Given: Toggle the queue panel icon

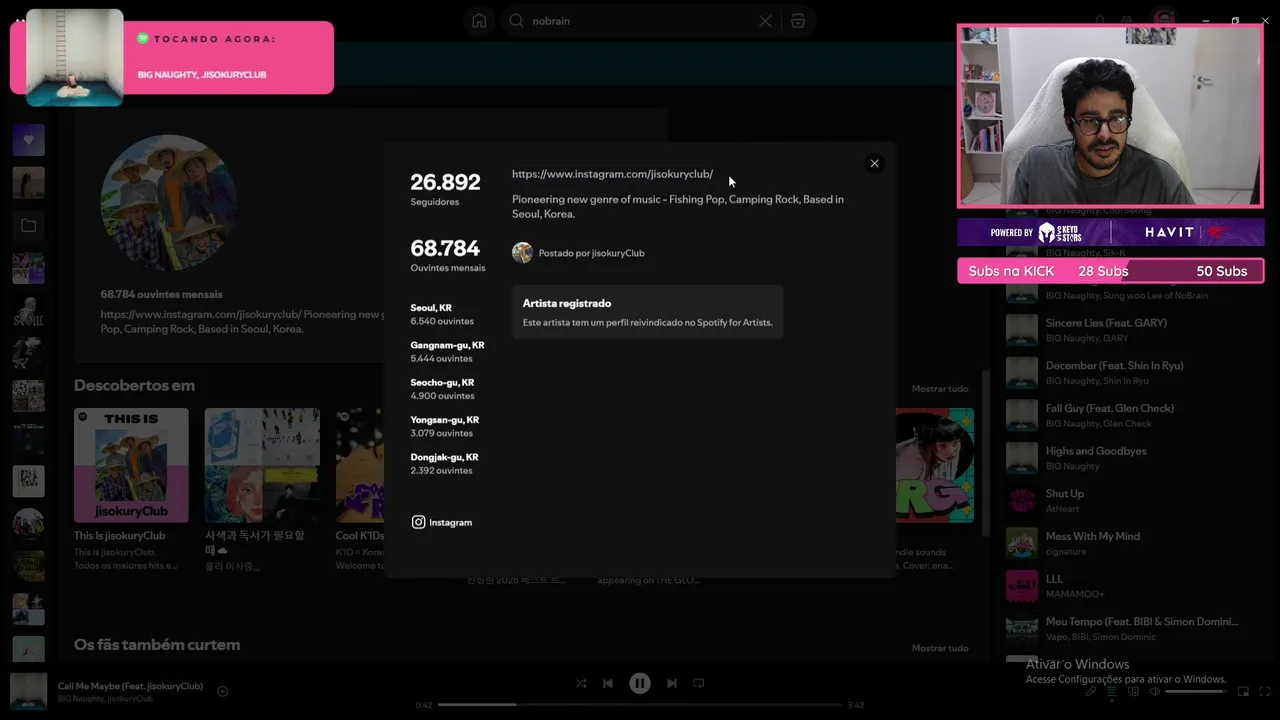Looking at the screenshot, I should [1111, 691].
